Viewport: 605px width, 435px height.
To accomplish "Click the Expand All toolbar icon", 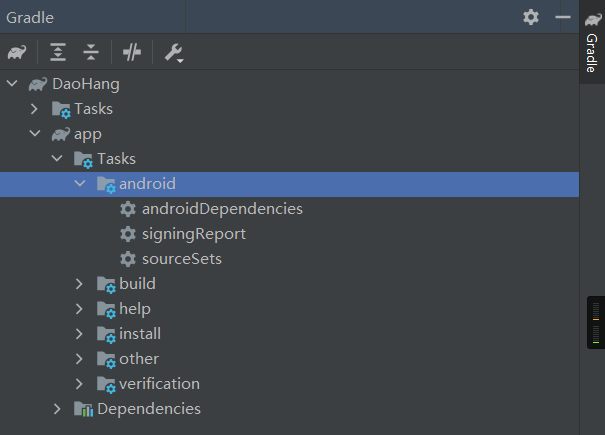I will click(58, 53).
